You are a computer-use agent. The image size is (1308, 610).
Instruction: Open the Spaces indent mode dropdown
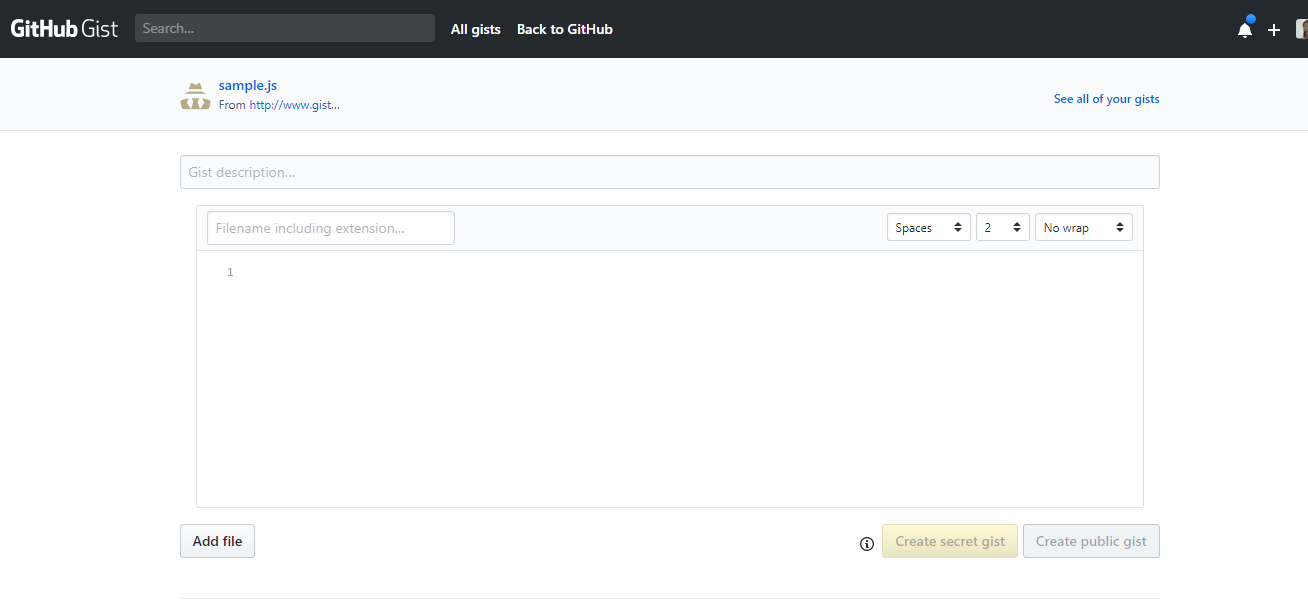click(x=928, y=227)
